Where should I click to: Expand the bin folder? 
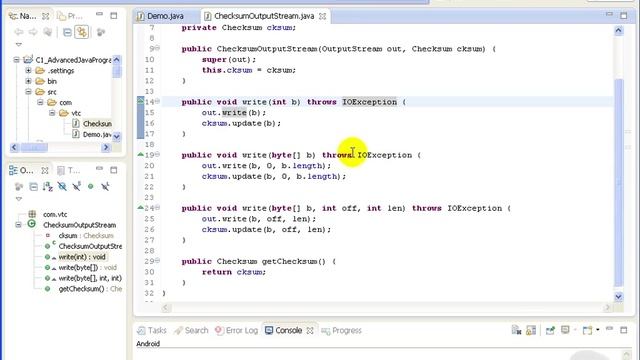coord(29,81)
